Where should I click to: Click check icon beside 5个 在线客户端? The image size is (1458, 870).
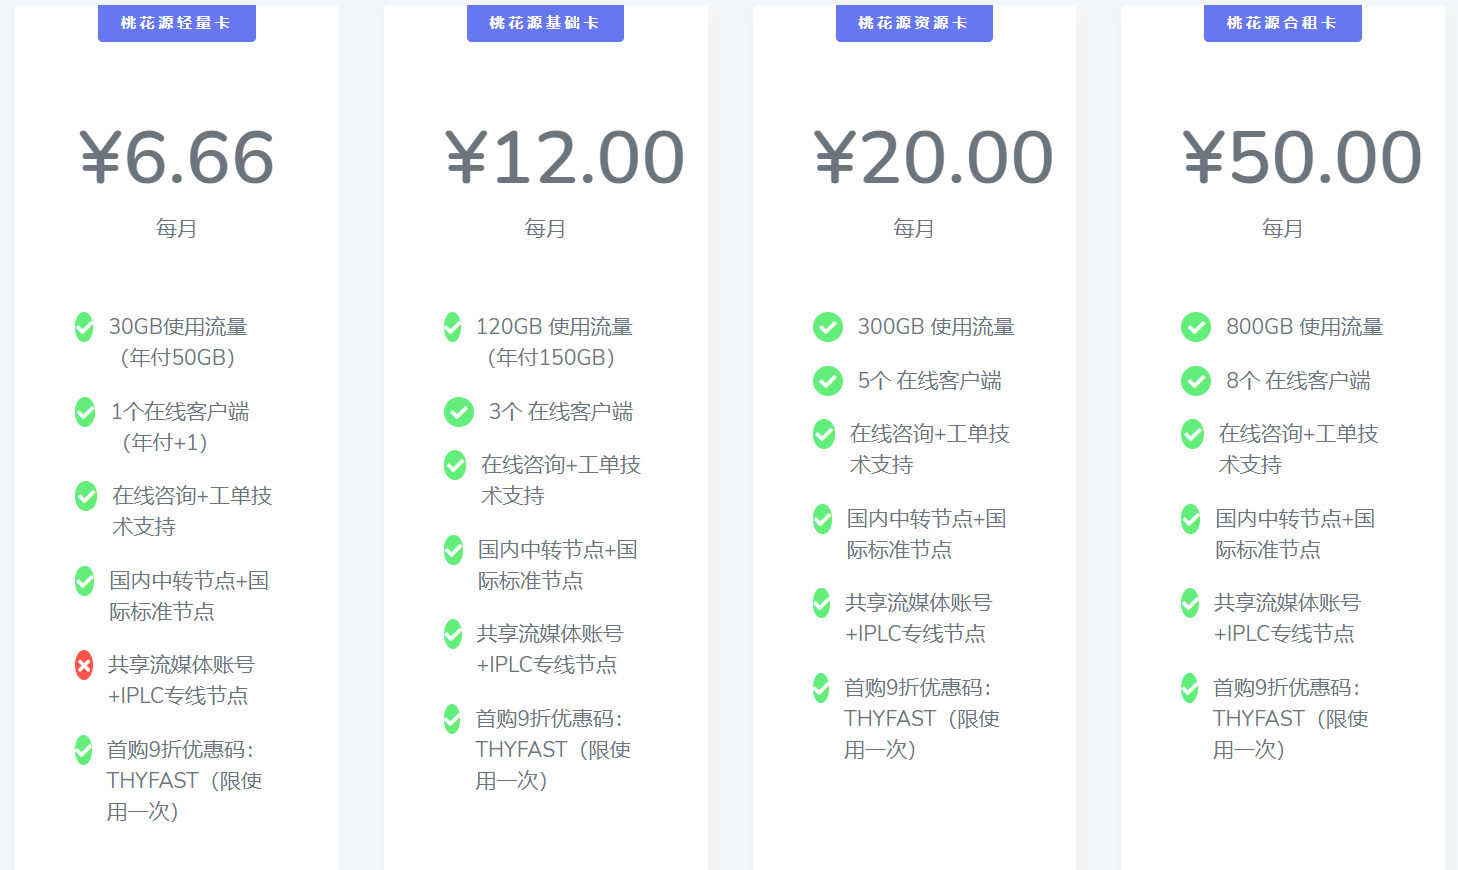click(x=827, y=381)
